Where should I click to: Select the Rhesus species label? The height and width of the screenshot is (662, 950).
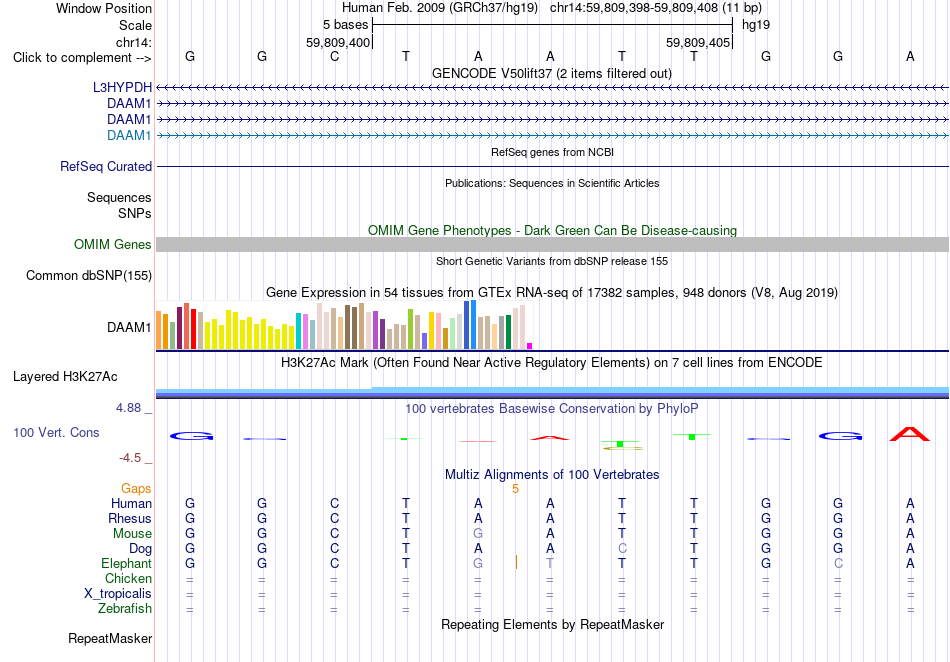130,518
